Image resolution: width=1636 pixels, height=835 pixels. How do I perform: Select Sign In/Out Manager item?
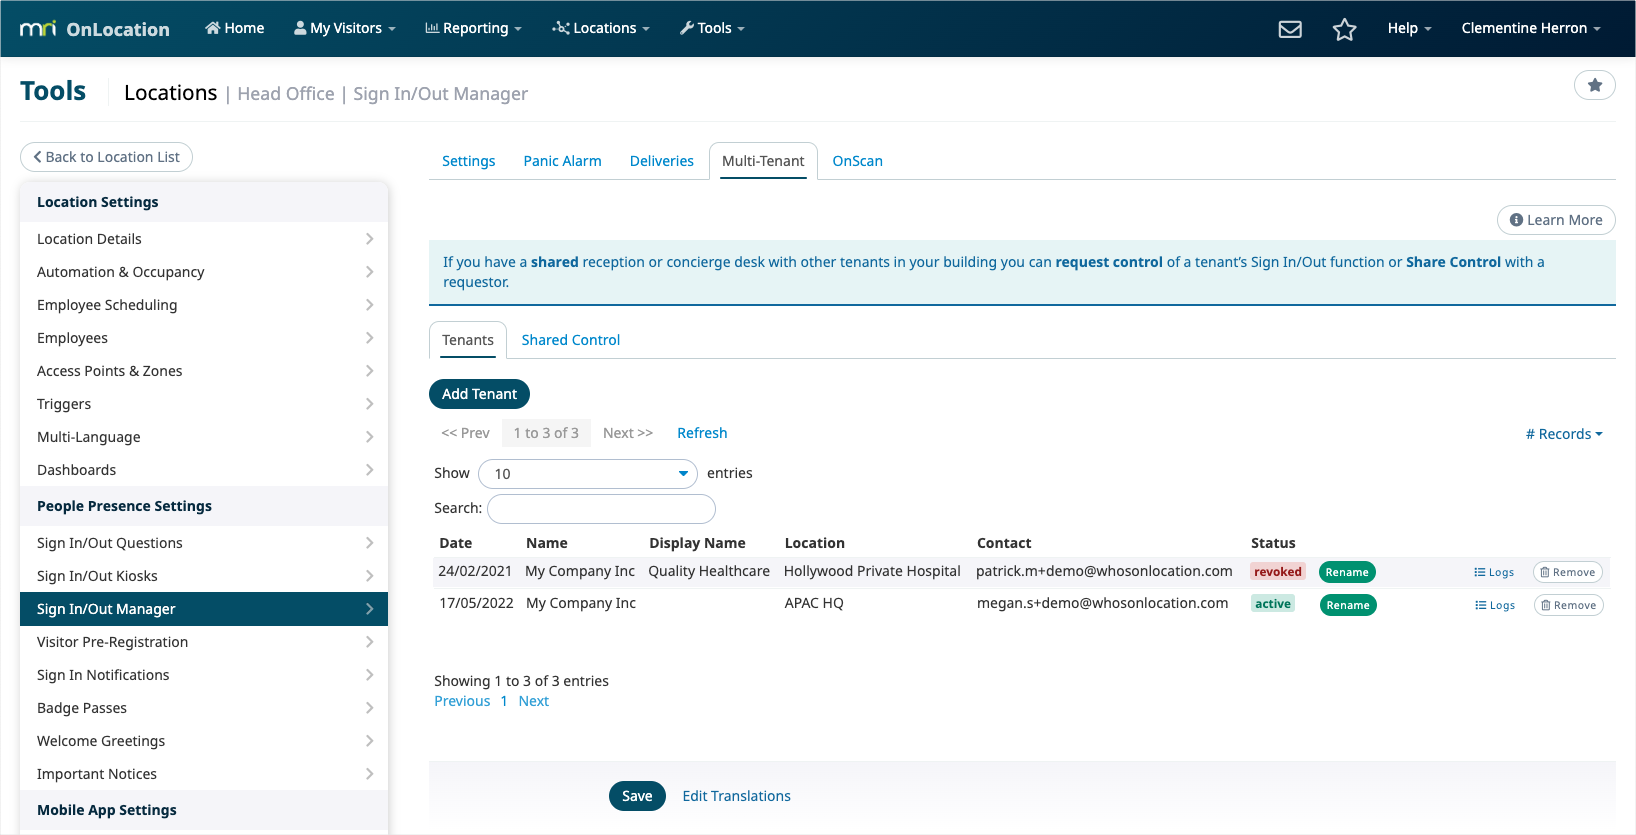tap(204, 609)
